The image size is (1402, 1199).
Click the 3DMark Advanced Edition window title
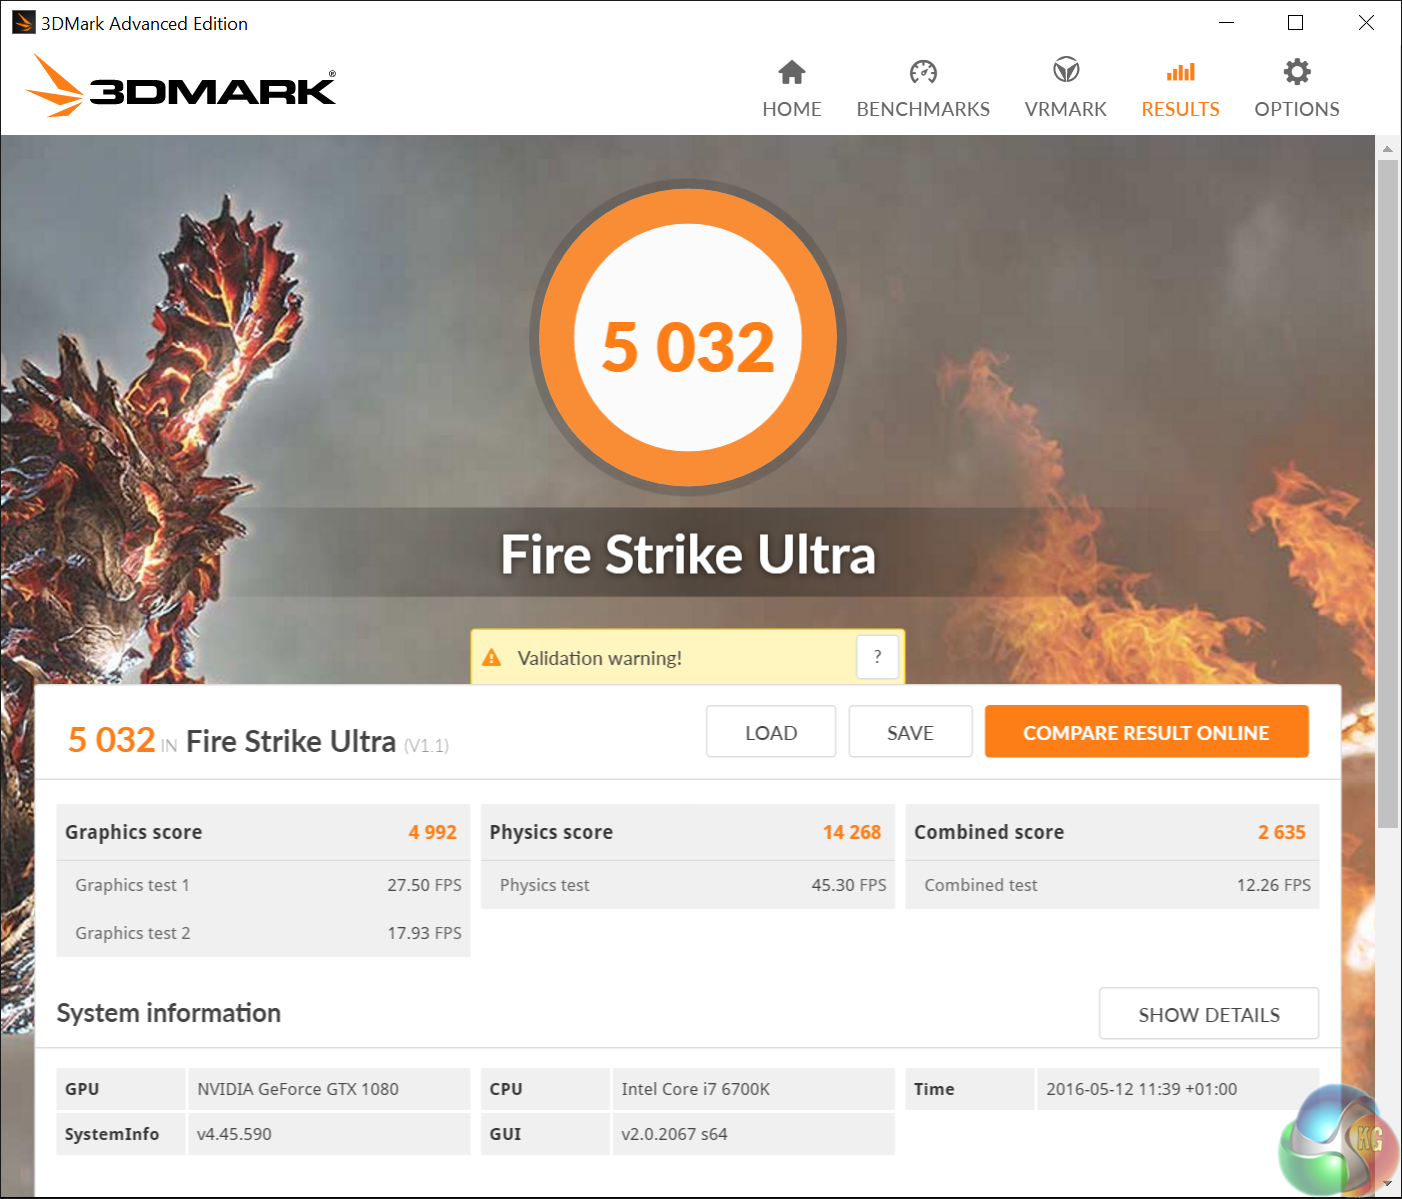point(144,23)
